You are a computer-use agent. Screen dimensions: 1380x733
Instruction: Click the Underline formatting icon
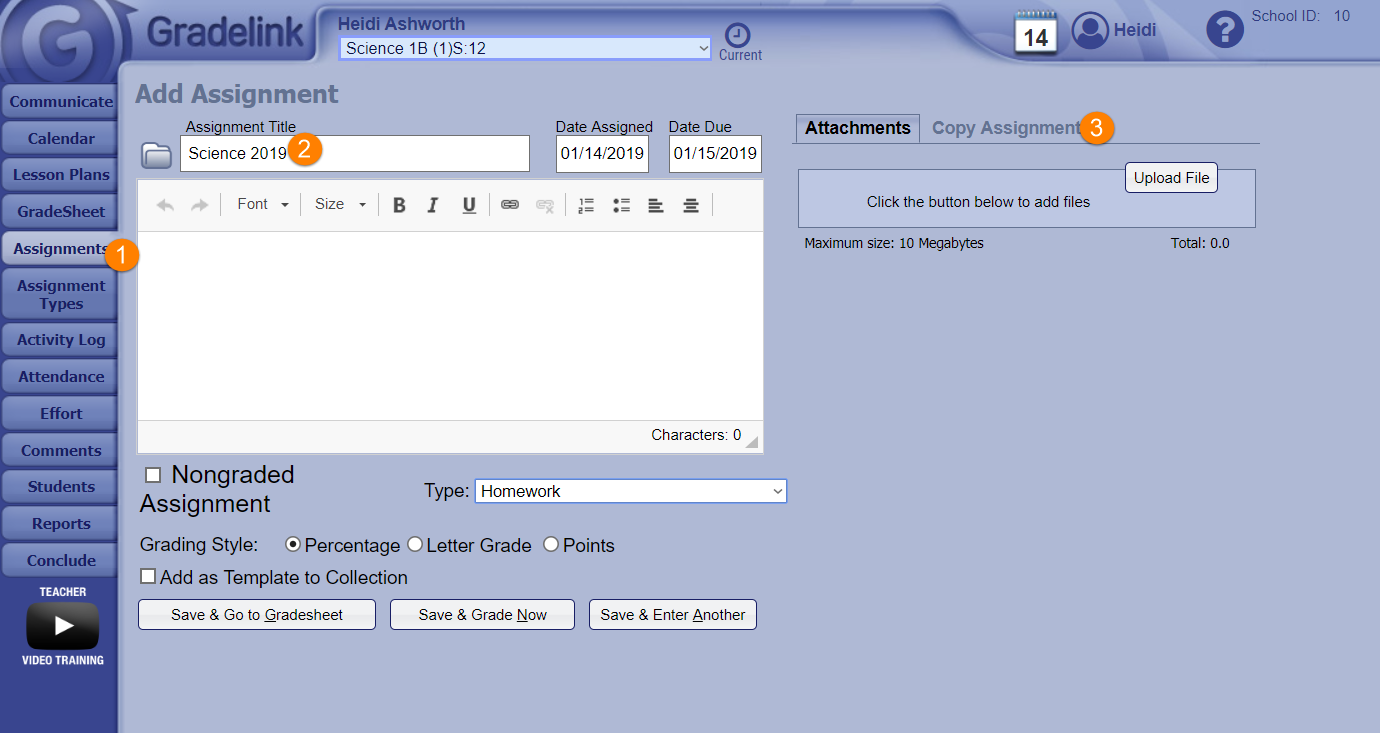pos(469,205)
